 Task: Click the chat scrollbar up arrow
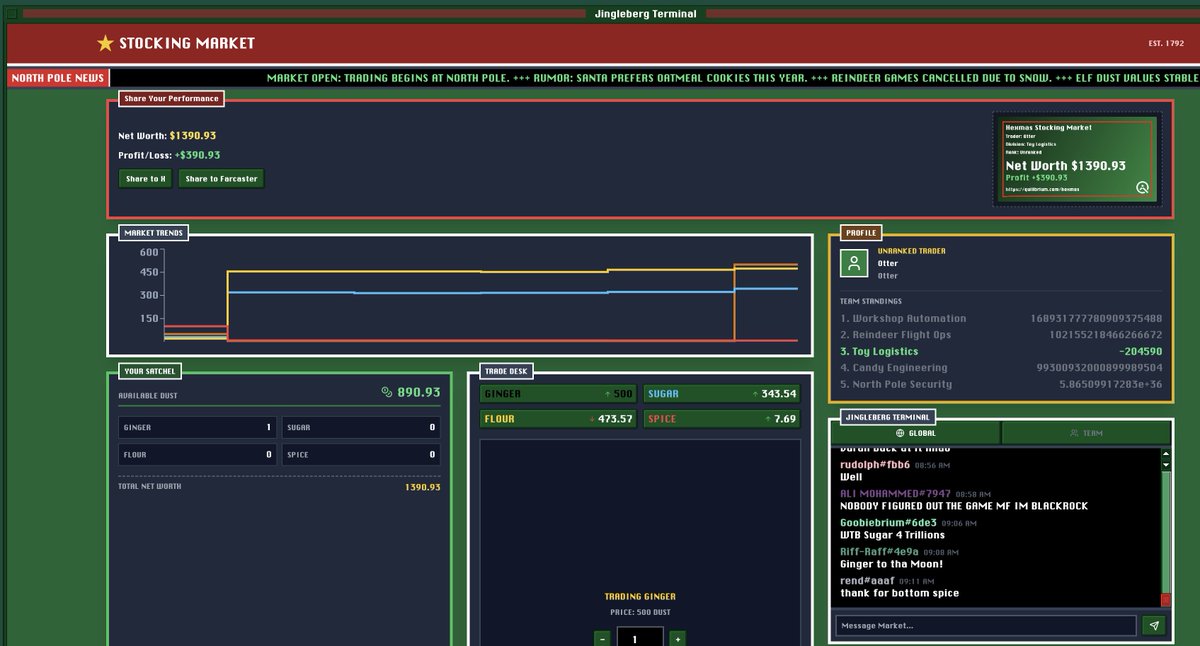pyautogui.click(x=1165, y=453)
